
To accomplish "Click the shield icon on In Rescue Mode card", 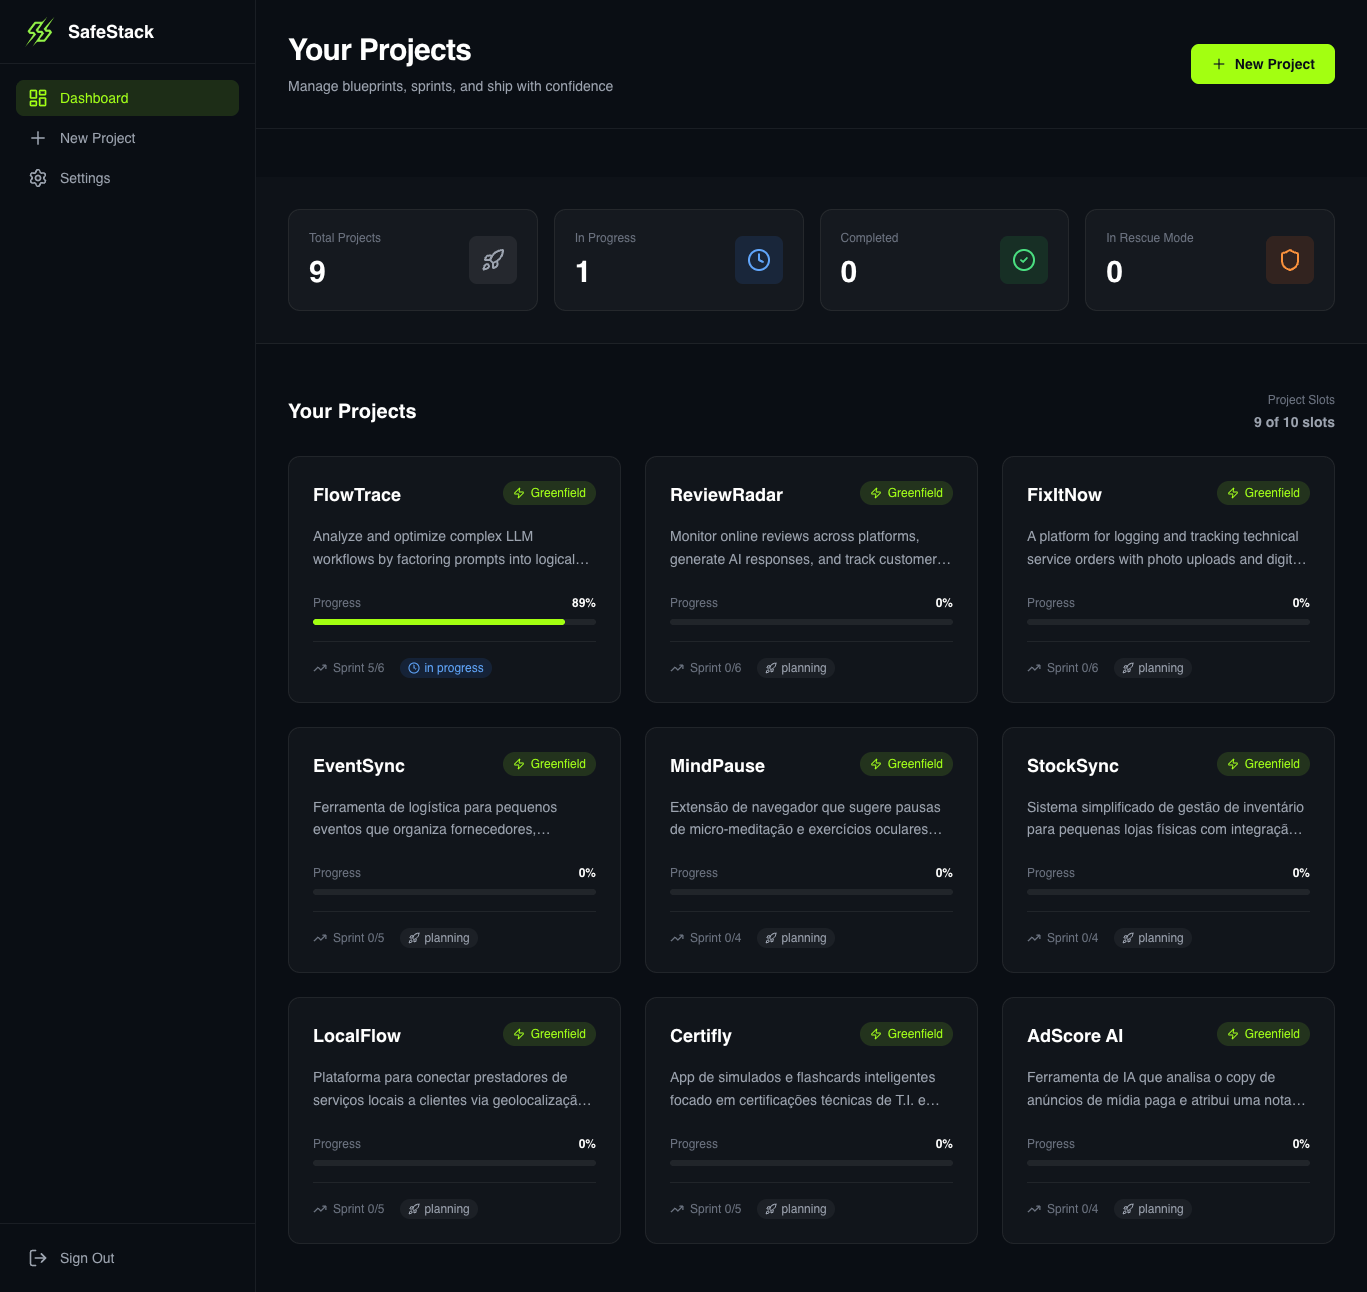I will [x=1289, y=260].
